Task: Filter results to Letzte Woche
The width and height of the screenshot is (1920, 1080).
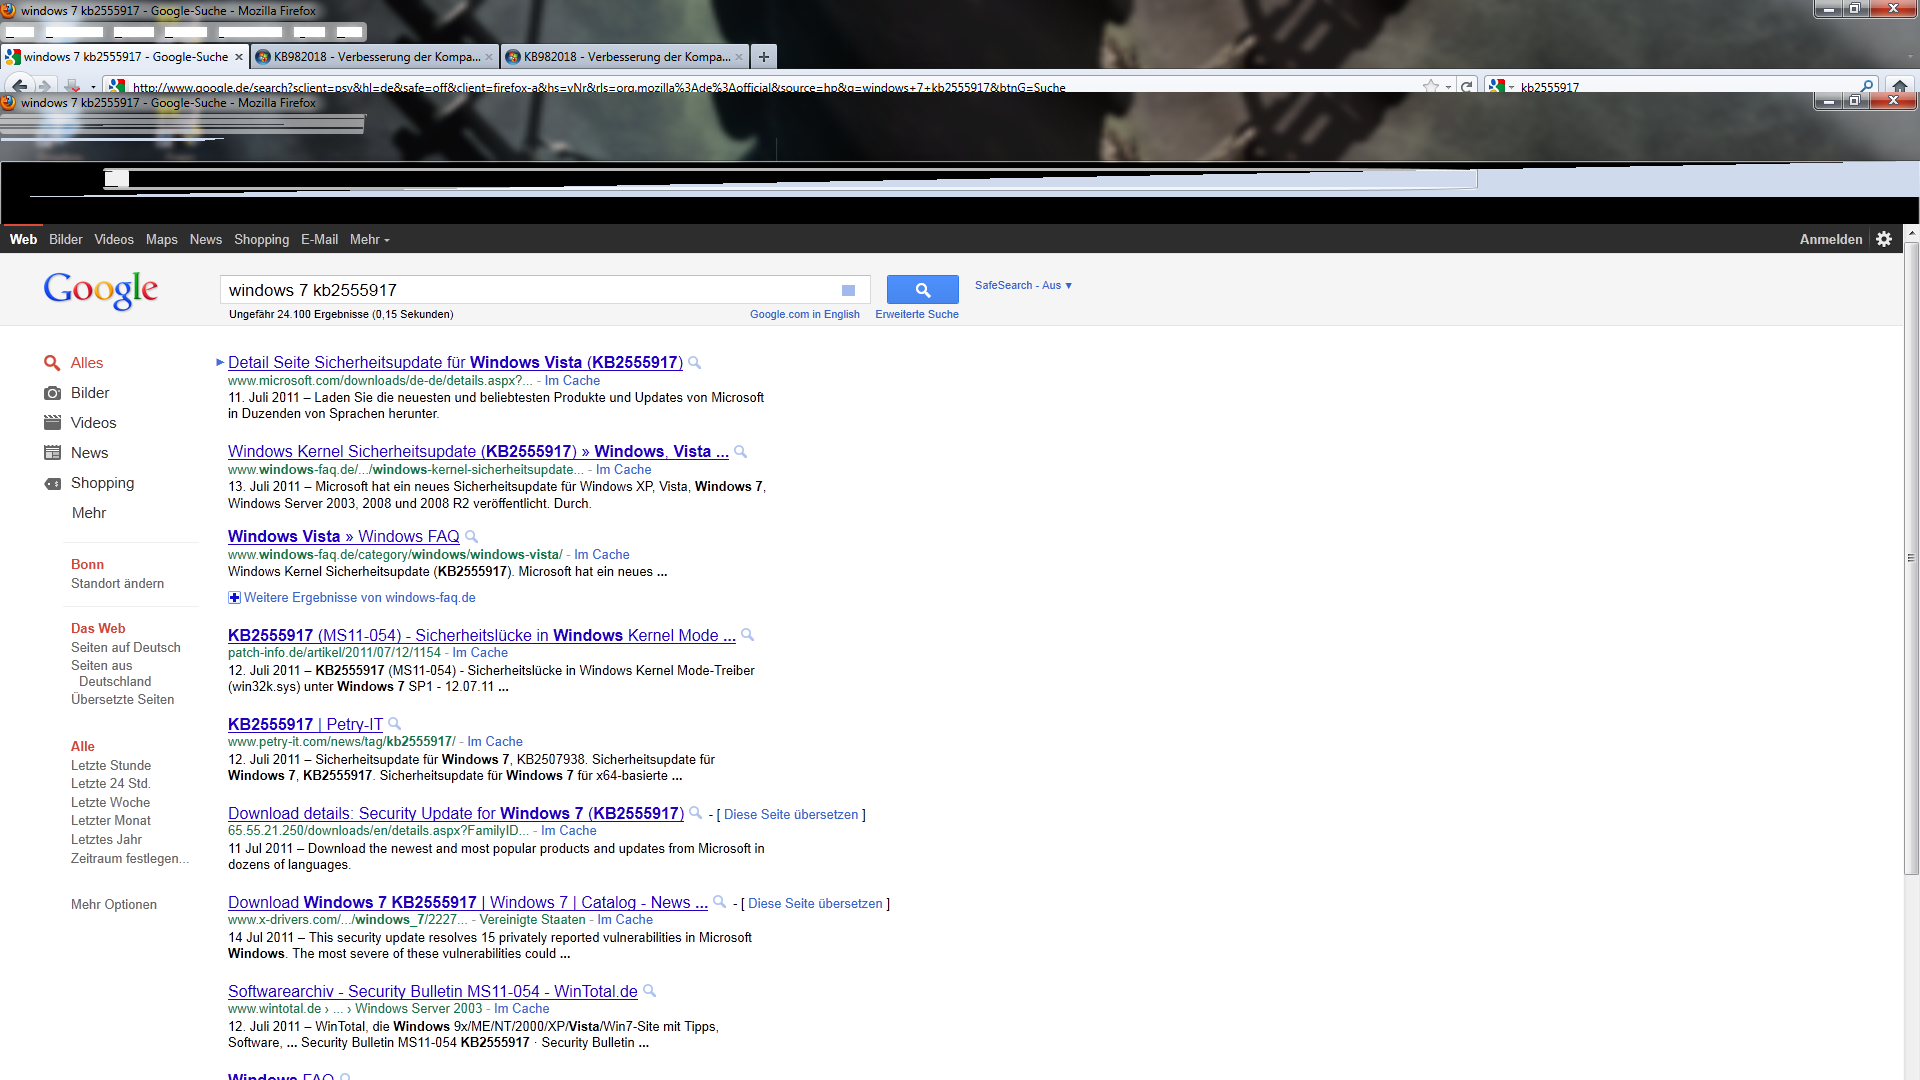Action: coord(111,803)
